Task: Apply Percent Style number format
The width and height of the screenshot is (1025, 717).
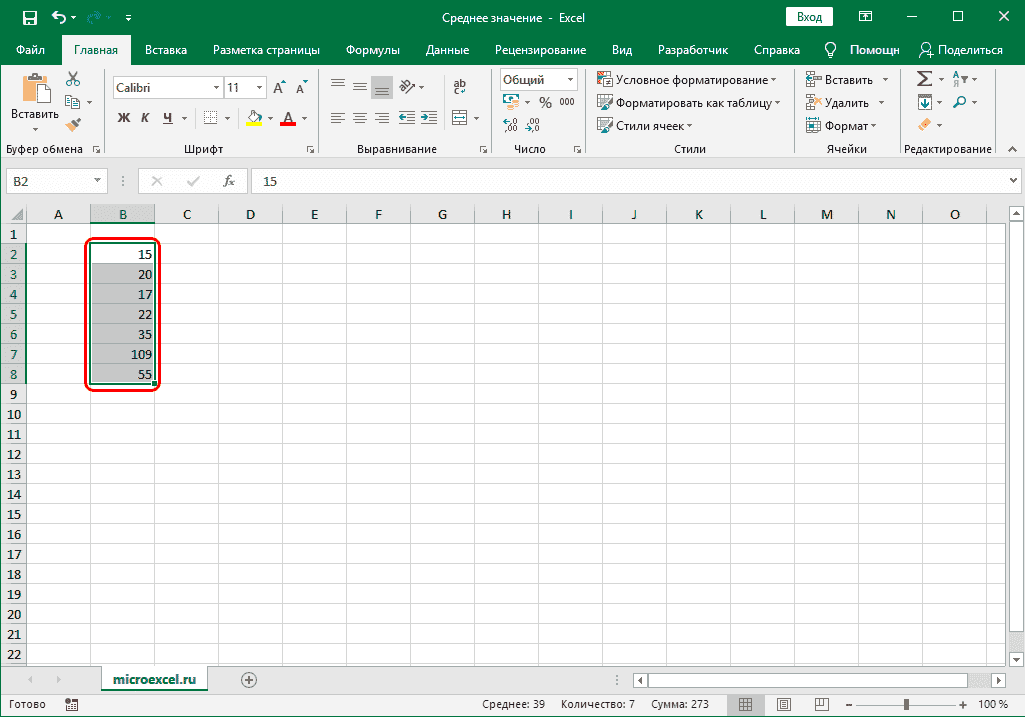Action: pyautogui.click(x=545, y=102)
